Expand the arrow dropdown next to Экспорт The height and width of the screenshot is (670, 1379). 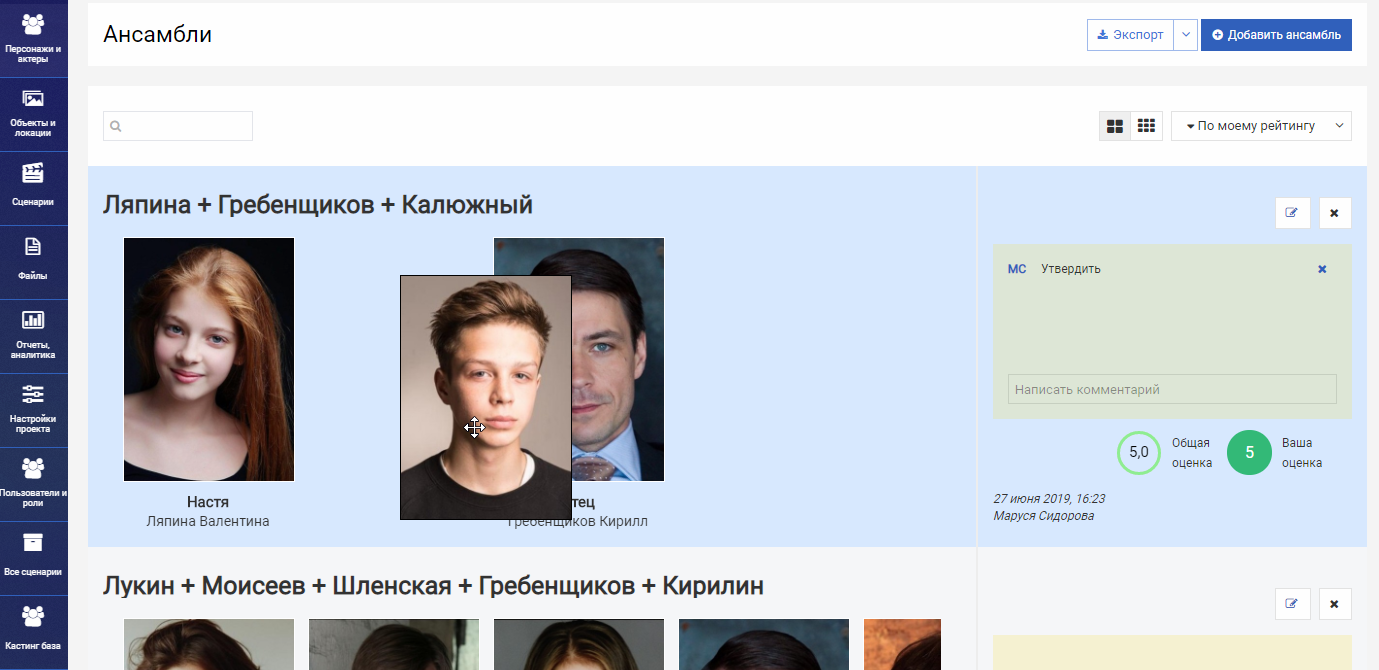coord(1185,35)
